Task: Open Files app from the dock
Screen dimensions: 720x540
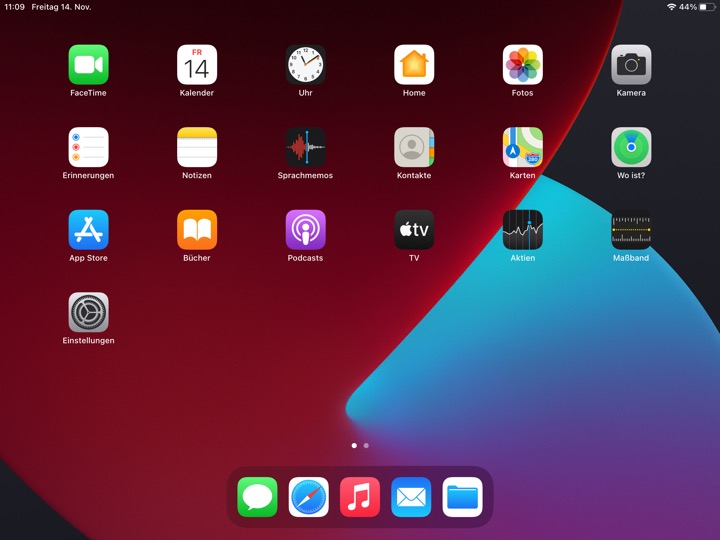Action: [x=462, y=497]
